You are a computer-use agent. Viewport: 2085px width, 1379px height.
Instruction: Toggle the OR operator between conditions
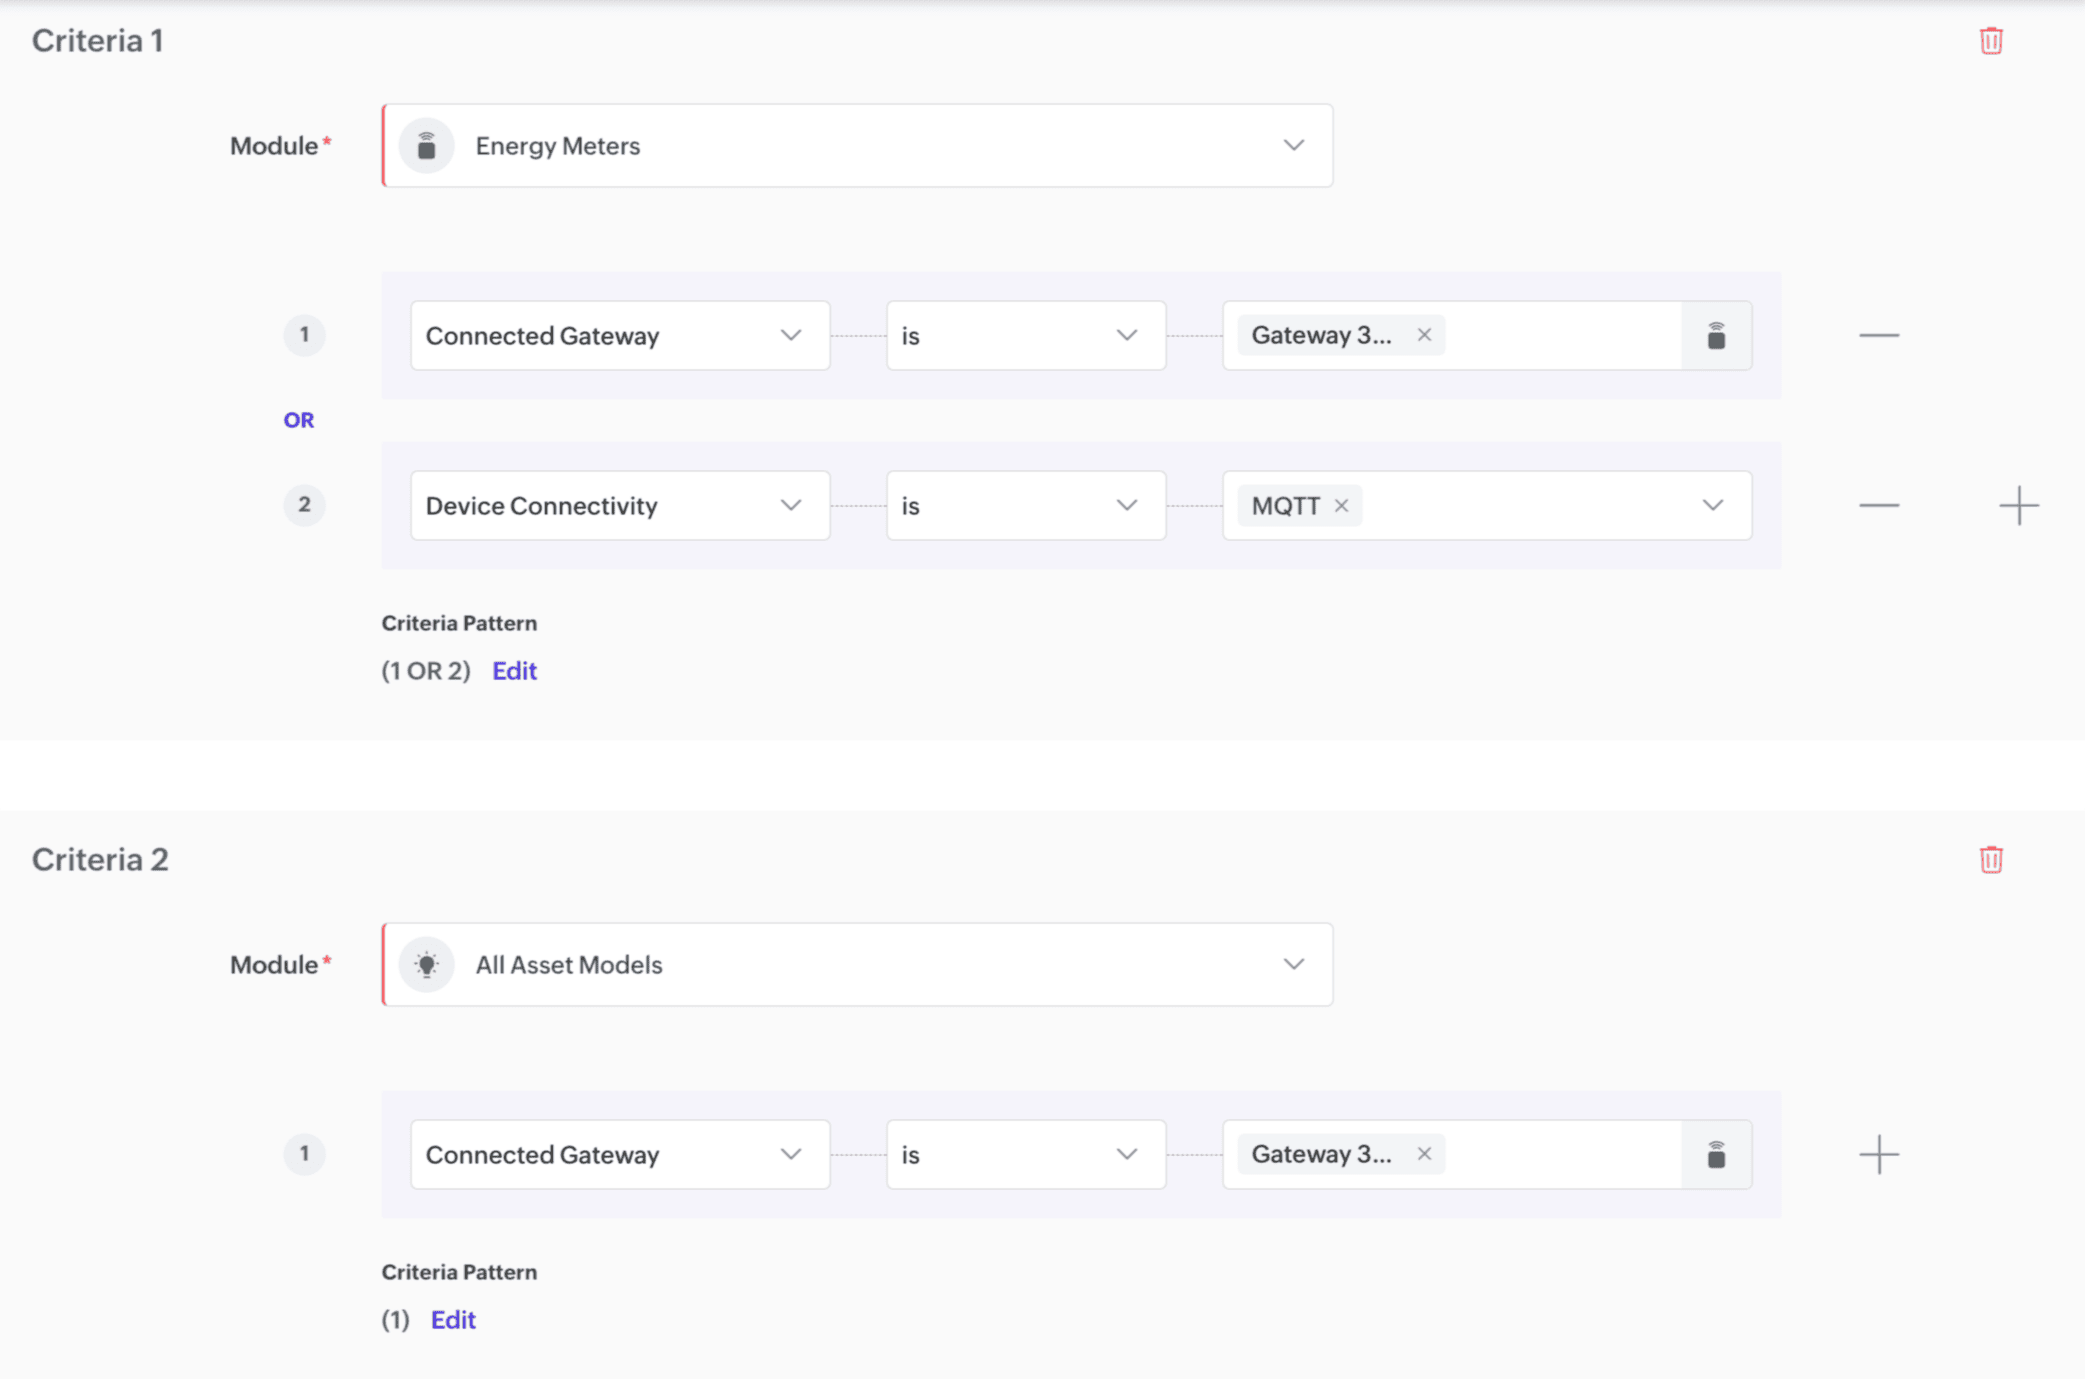click(x=298, y=421)
